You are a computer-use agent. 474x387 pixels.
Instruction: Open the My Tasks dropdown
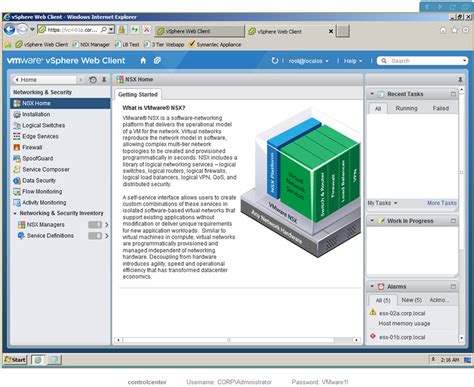pyautogui.click(x=382, y=203)
